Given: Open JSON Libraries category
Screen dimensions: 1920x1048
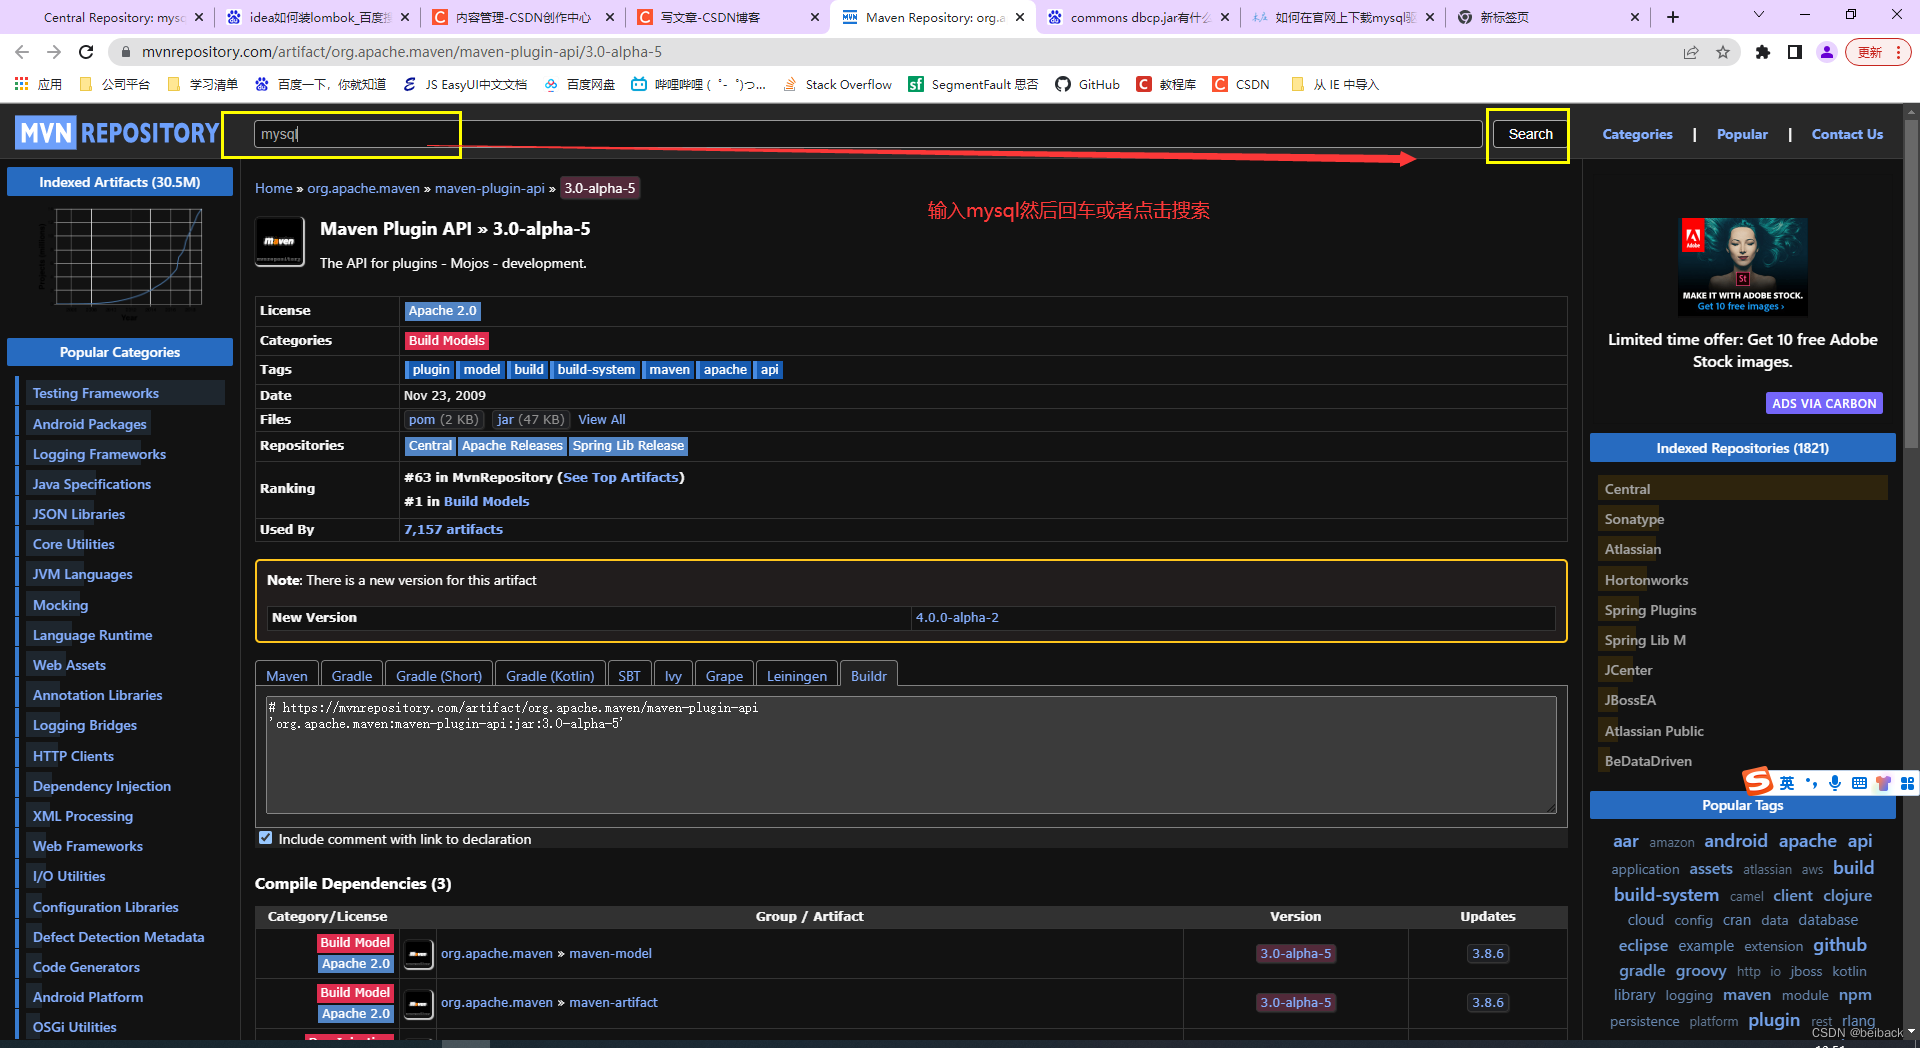Looking at the screenshot, I should 79,514.
